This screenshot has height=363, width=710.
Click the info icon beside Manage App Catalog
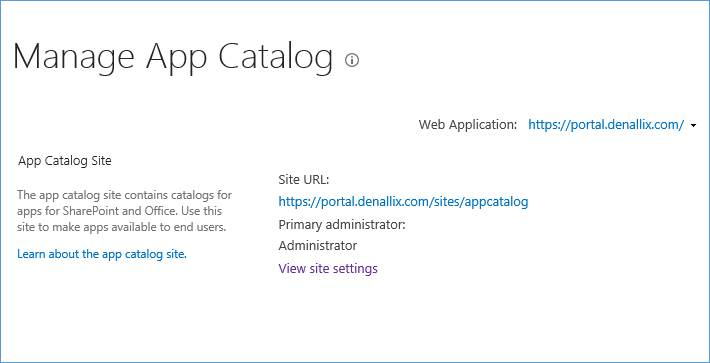(x=352, y=60)
